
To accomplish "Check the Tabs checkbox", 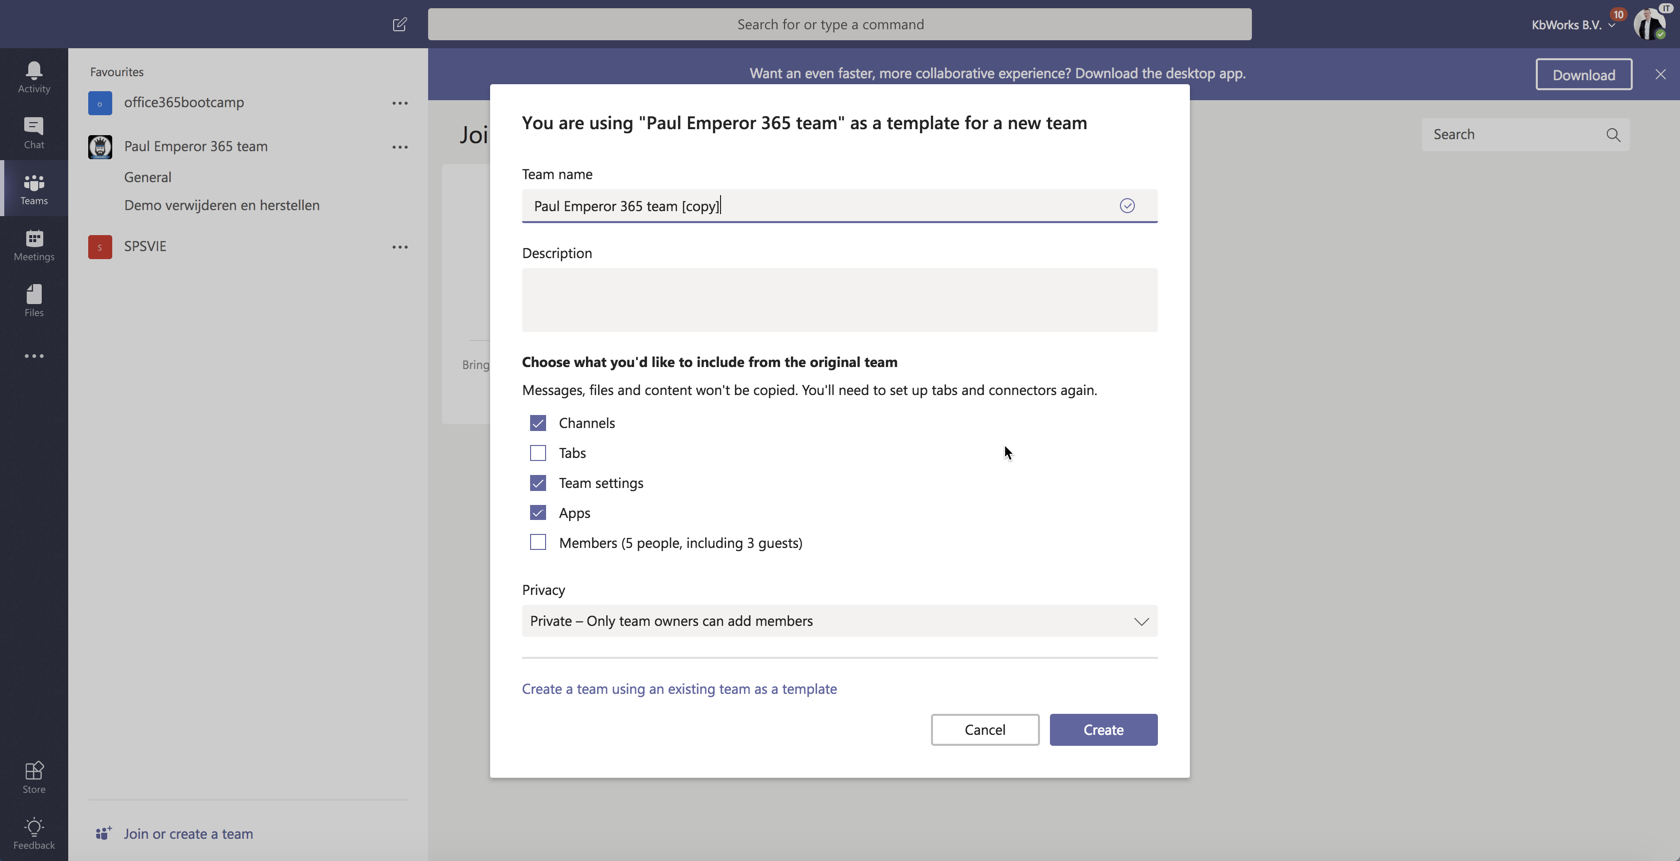I will [538, 453].
